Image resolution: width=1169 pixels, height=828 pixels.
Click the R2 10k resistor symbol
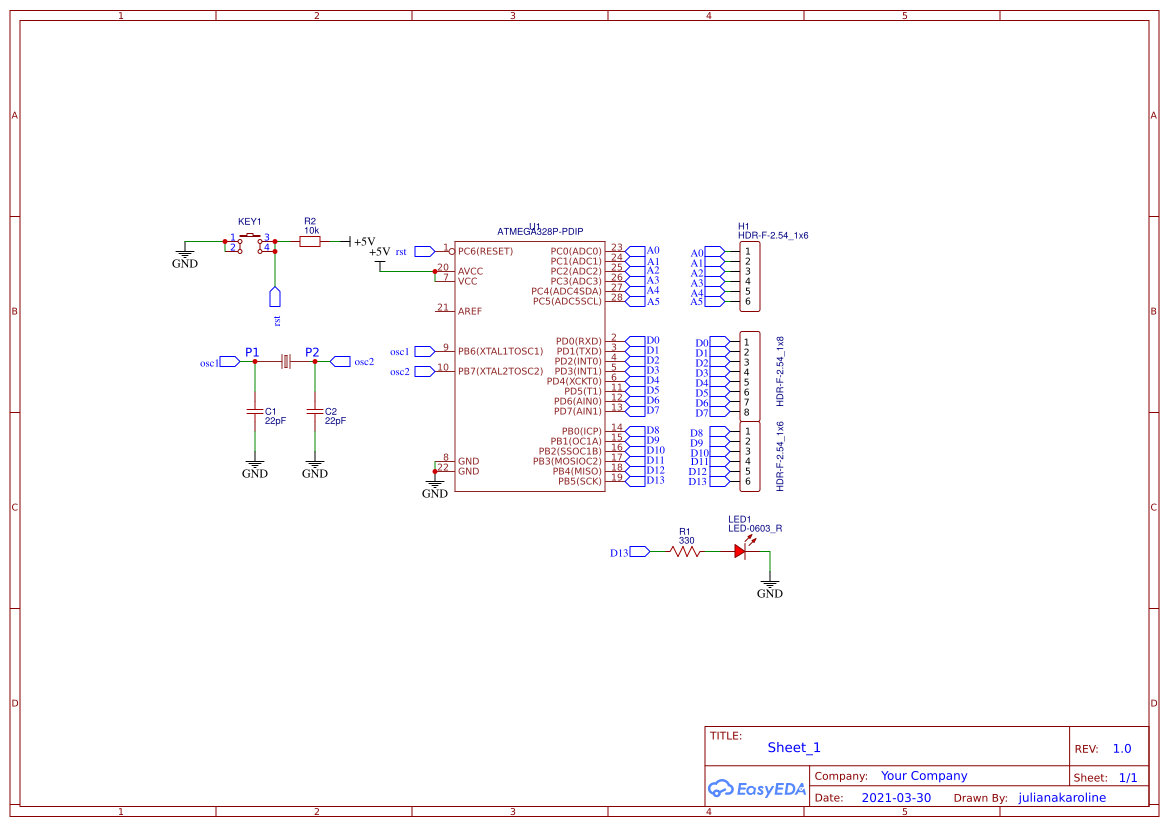310,241
